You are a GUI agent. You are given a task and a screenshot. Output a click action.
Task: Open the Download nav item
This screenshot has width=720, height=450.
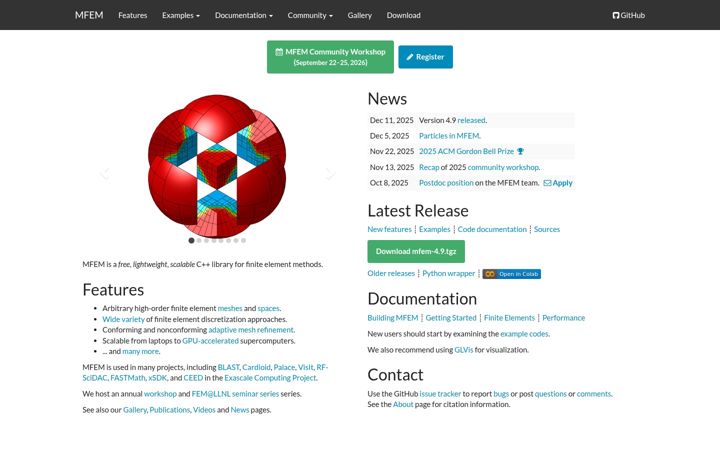(x=404, y=15)
